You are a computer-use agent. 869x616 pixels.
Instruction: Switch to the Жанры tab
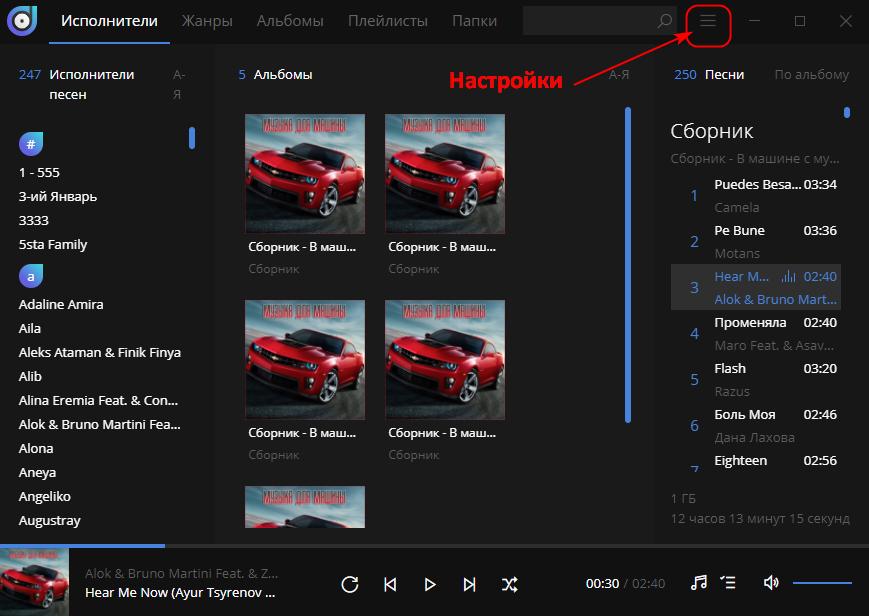click(x=207, y=21)
